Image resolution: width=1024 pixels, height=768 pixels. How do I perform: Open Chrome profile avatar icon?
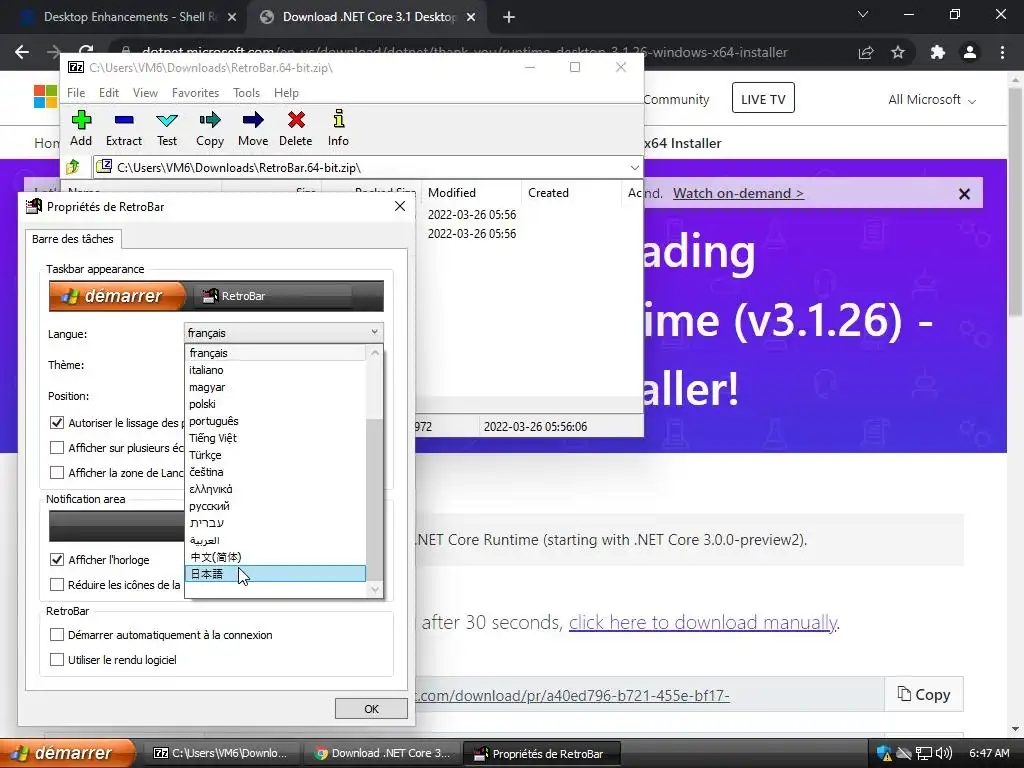(970, 52)
